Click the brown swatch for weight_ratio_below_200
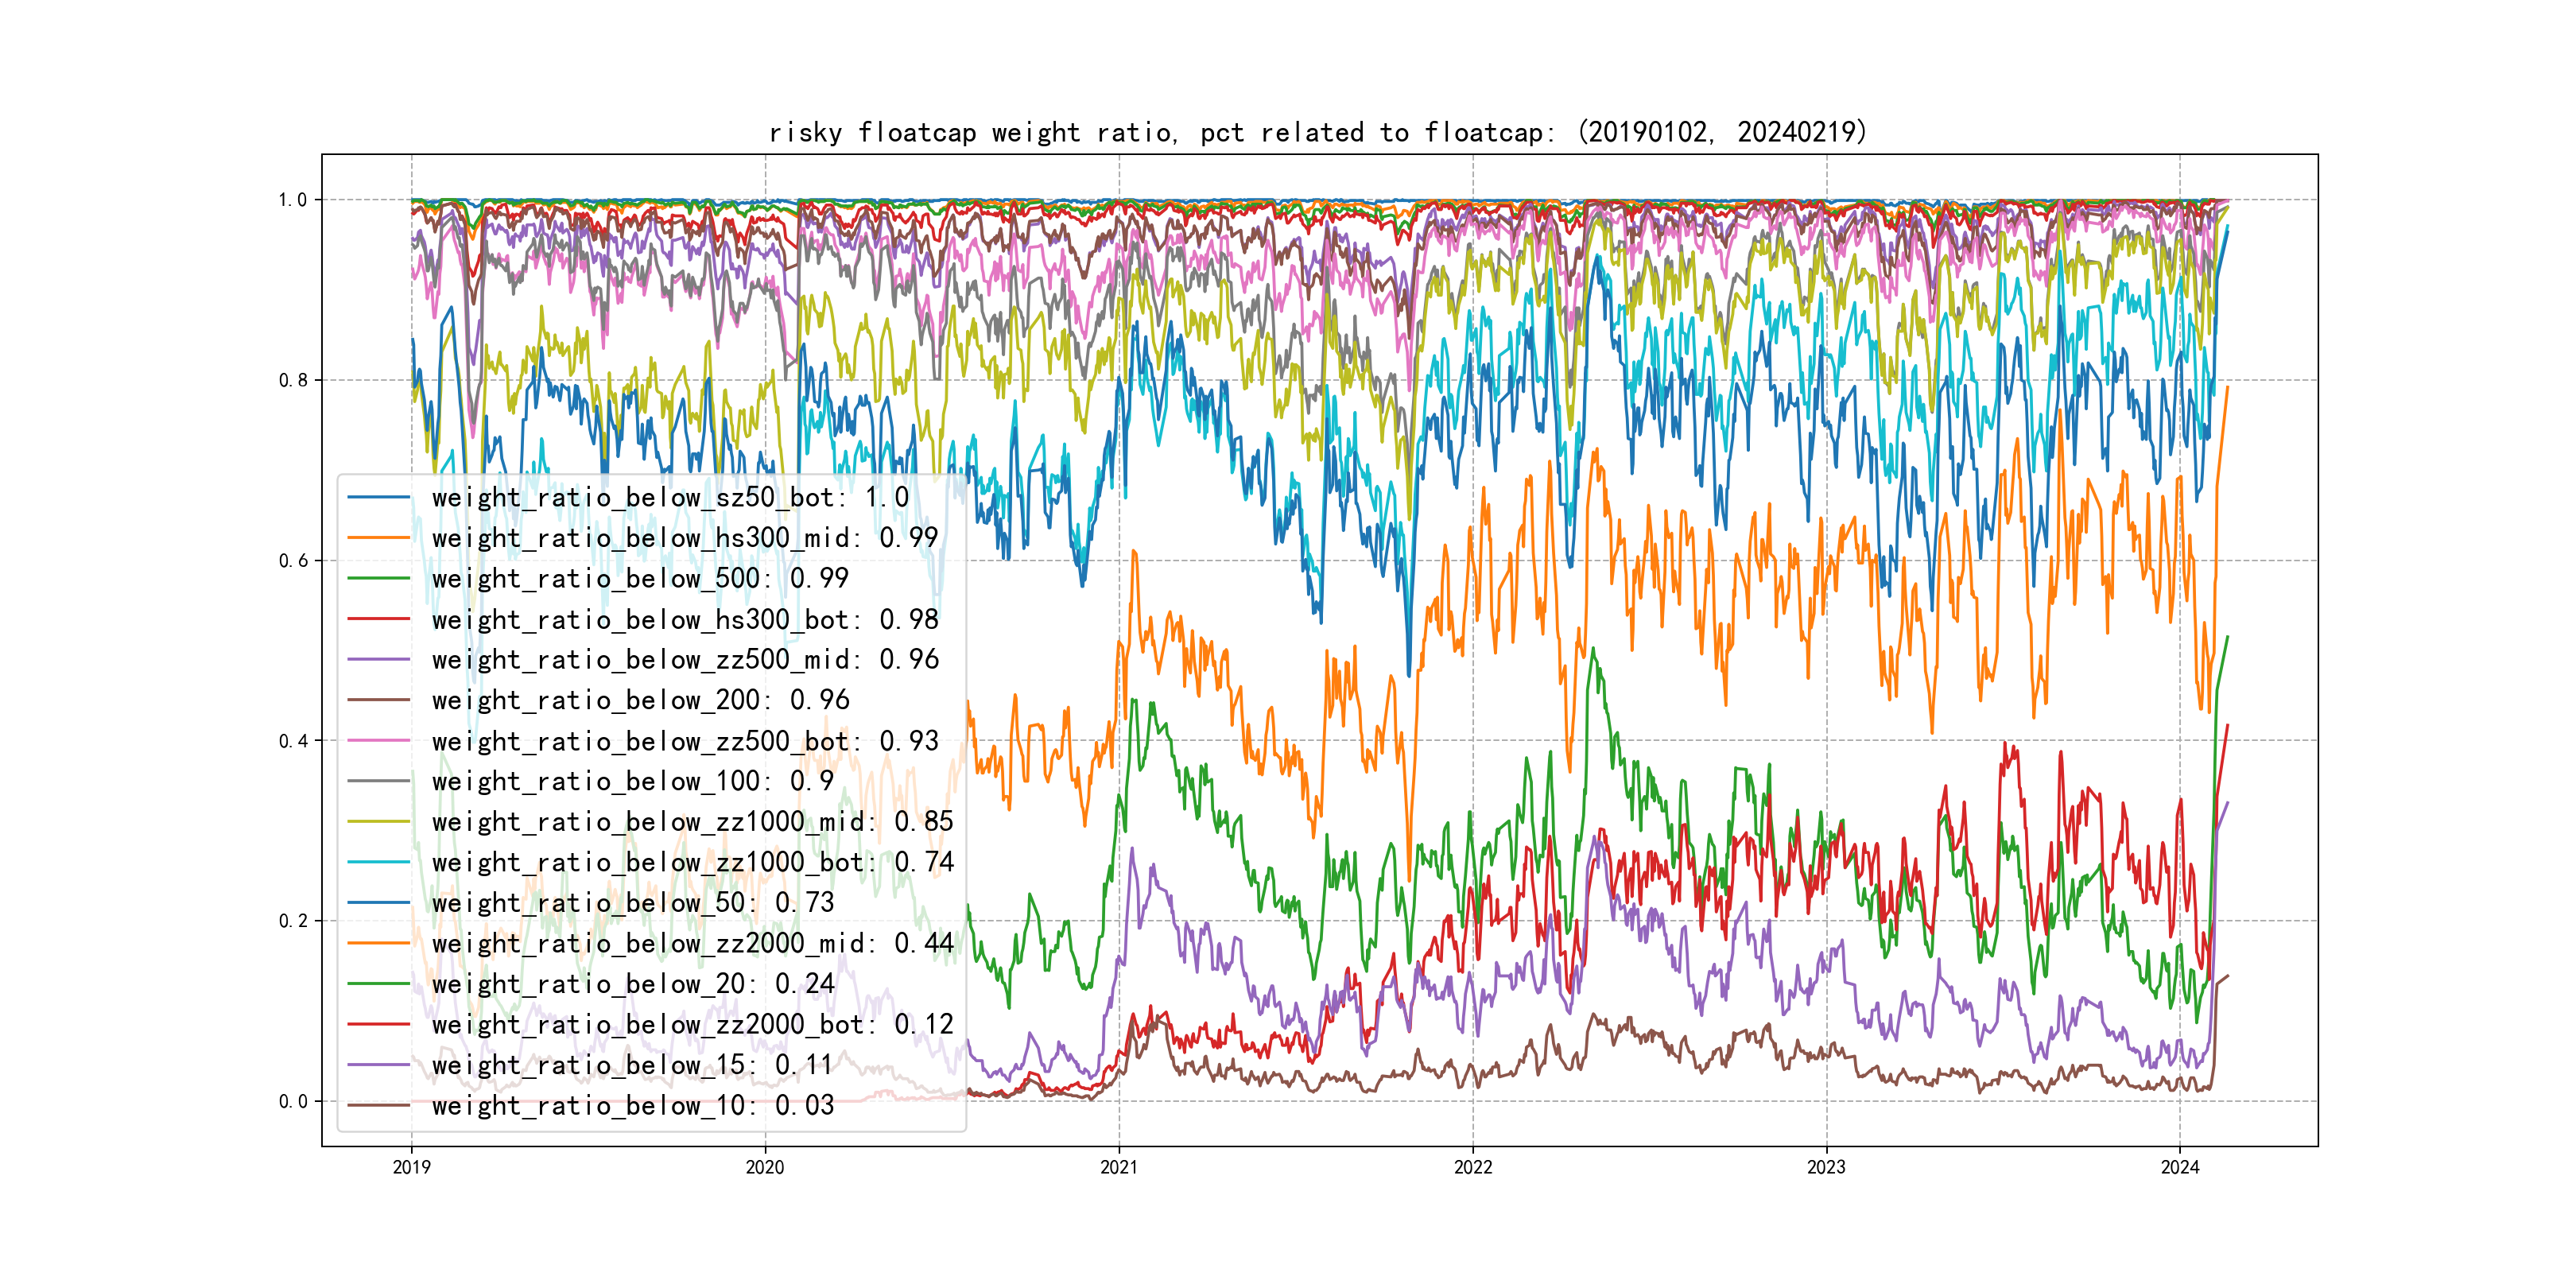This screenshot has height=1288, width=2576. 378,700
